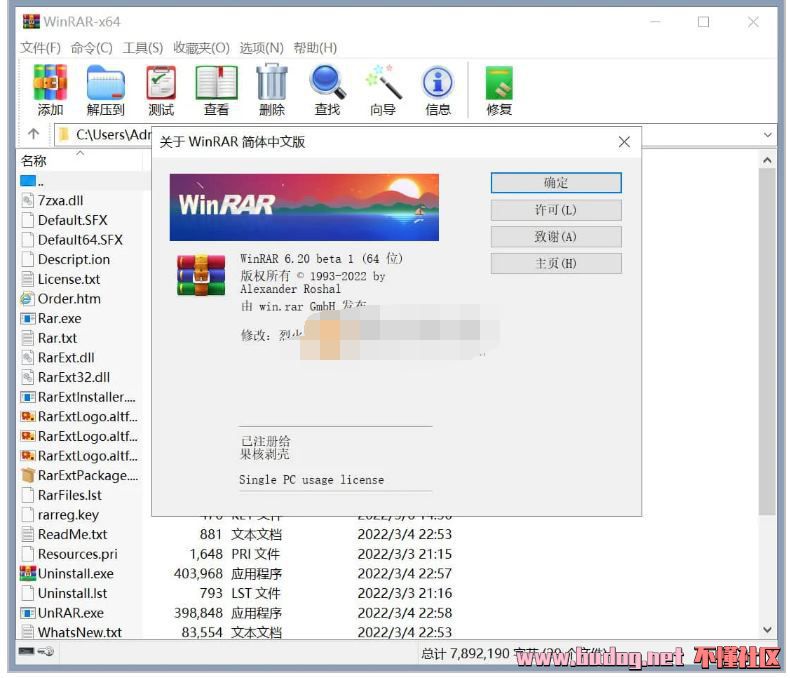Click the drive icon in status bar
Viewport: 790px width, 678px height.
(x=26, y=651)
